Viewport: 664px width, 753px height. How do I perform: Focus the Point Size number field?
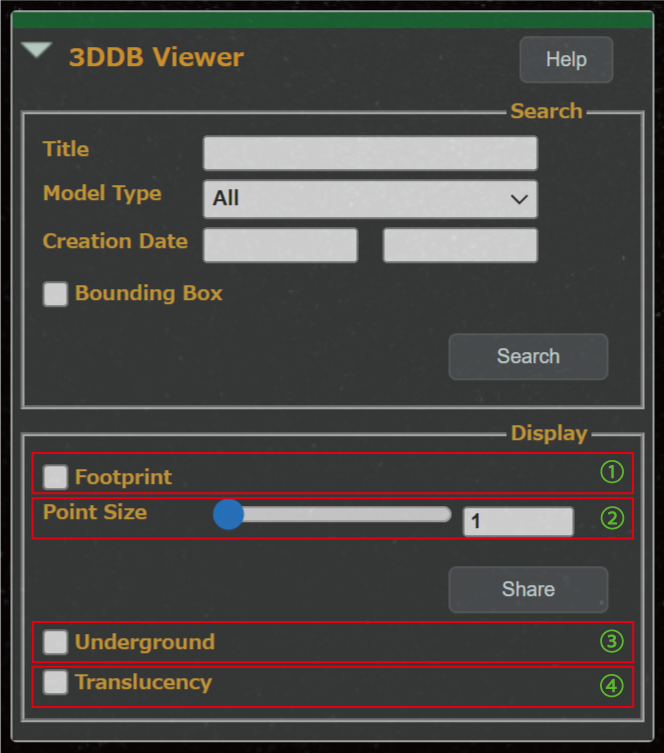point(518,521)
